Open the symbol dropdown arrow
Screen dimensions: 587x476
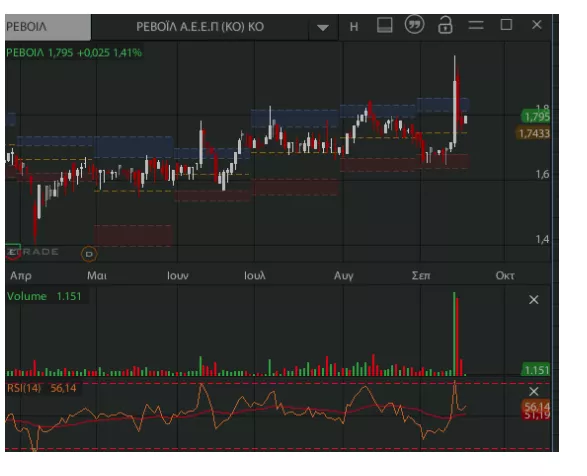pyautogui.click(x=323, y=27)
